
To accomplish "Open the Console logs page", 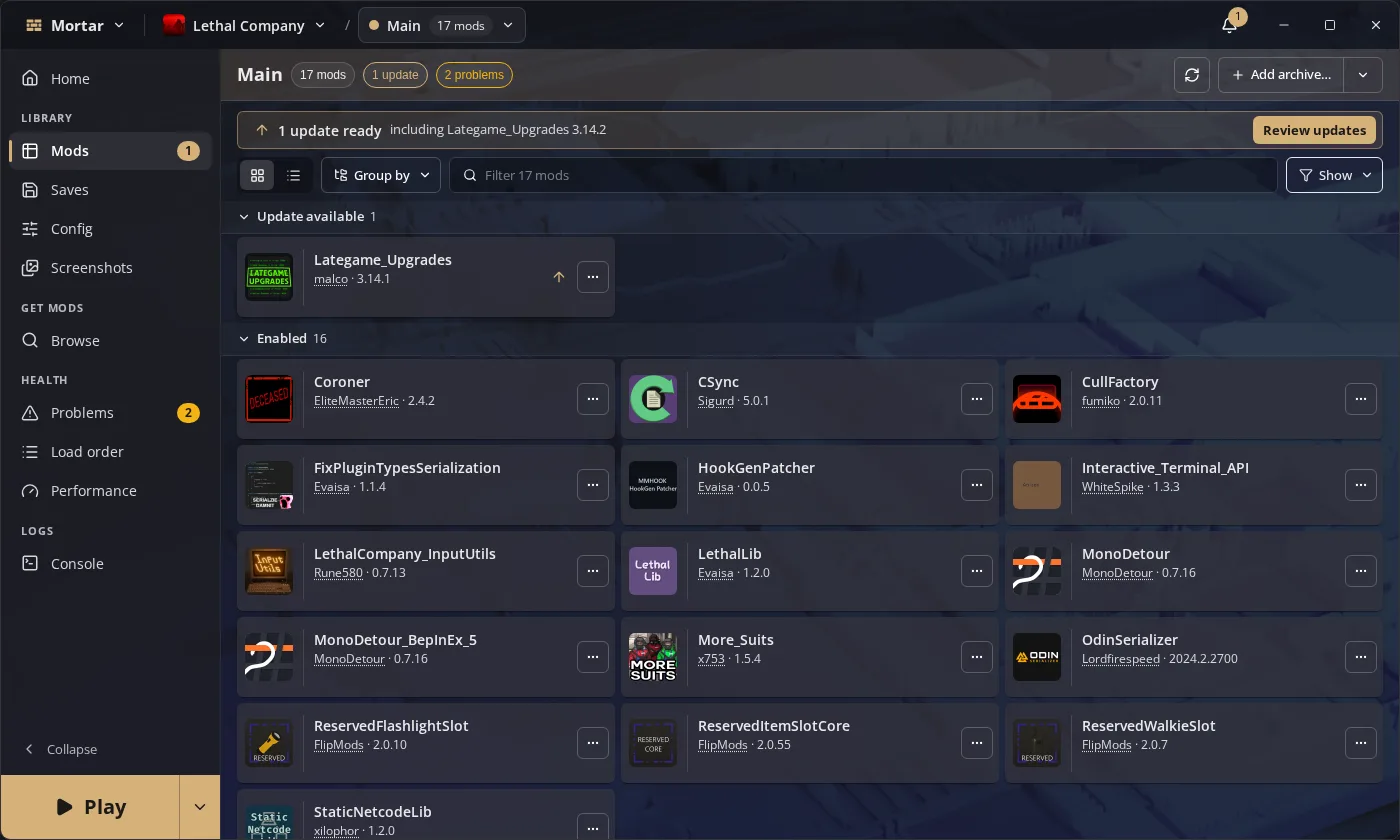I will 110,564.
